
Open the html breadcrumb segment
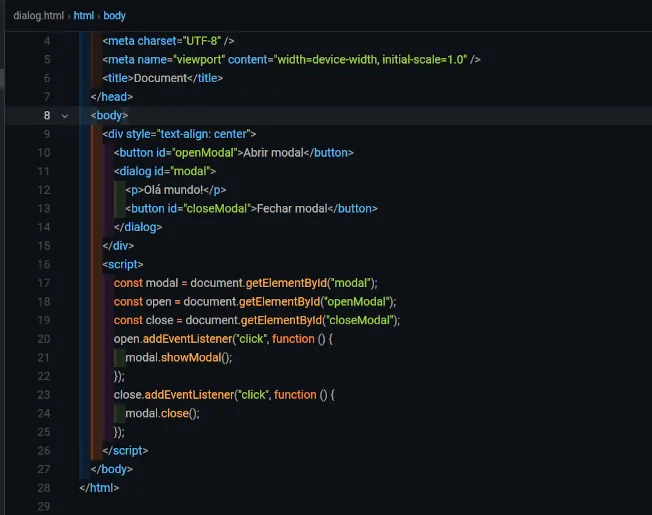(84, 16)
